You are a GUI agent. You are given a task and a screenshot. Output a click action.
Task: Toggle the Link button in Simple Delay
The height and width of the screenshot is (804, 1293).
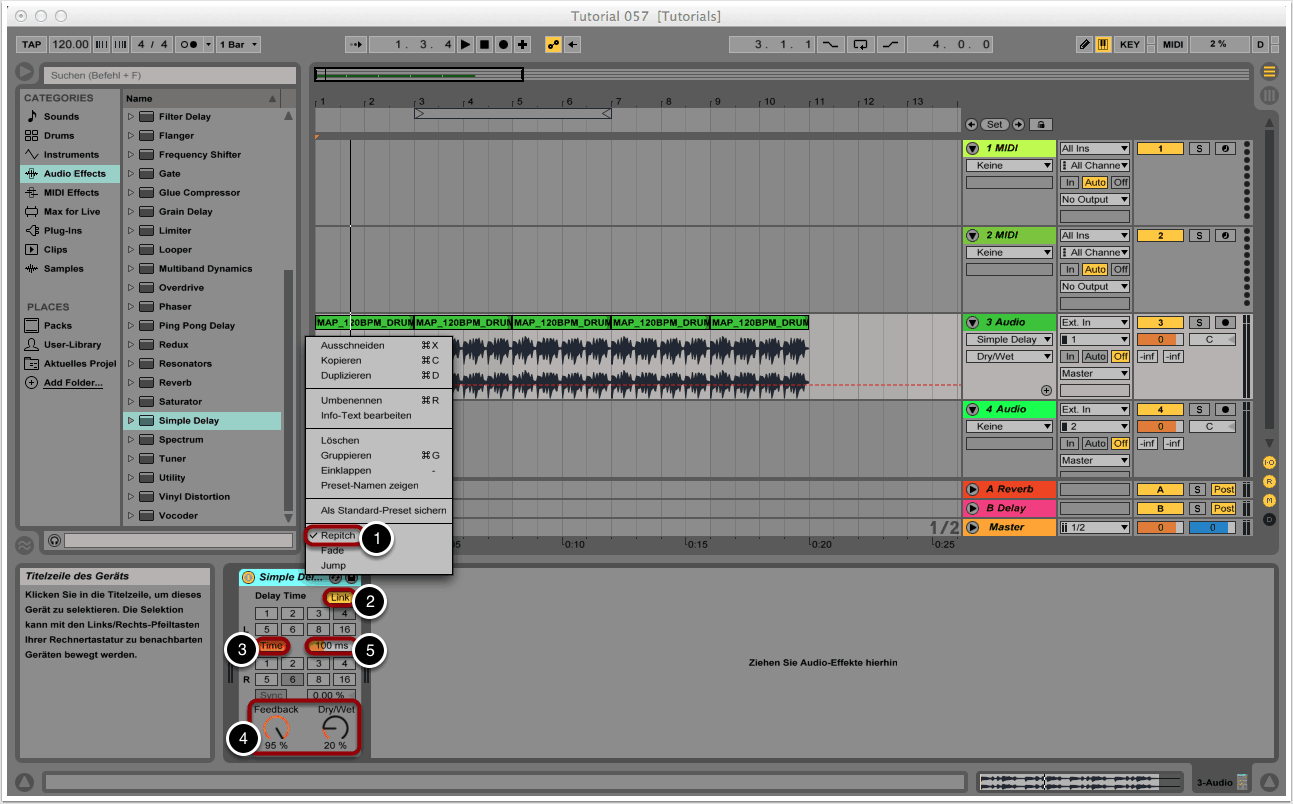coord(340,597)
